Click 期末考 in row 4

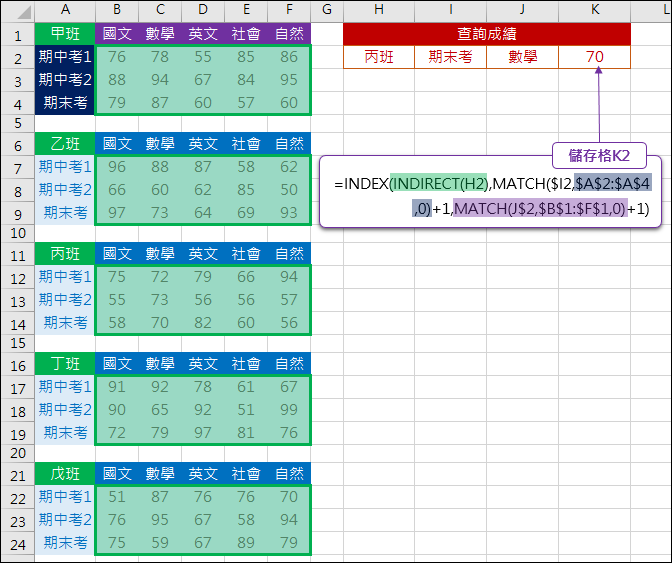coord(65,102)
